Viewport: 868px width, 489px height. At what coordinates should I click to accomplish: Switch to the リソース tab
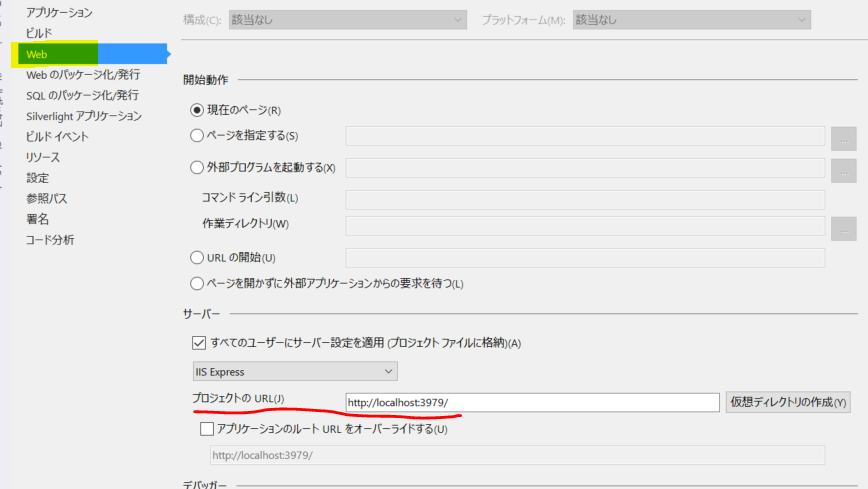point(43,157)
